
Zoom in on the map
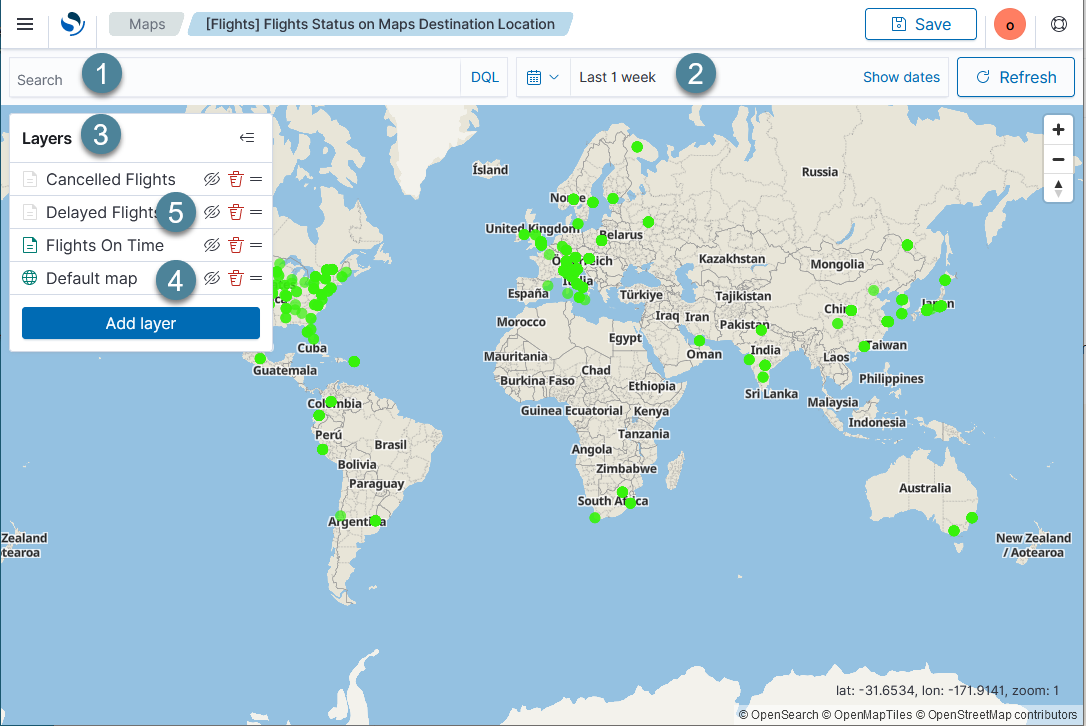pyautogui.click(x=1058, y=129)
